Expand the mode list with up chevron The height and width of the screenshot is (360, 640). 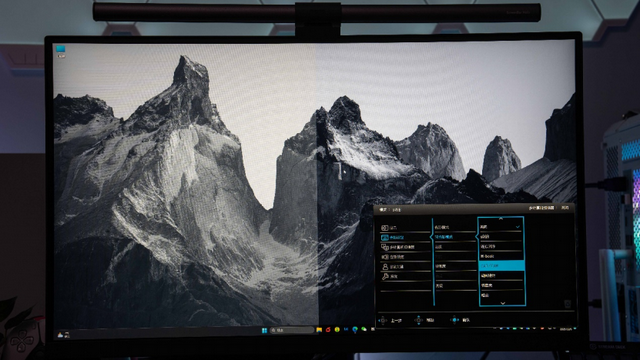point(501,219)
